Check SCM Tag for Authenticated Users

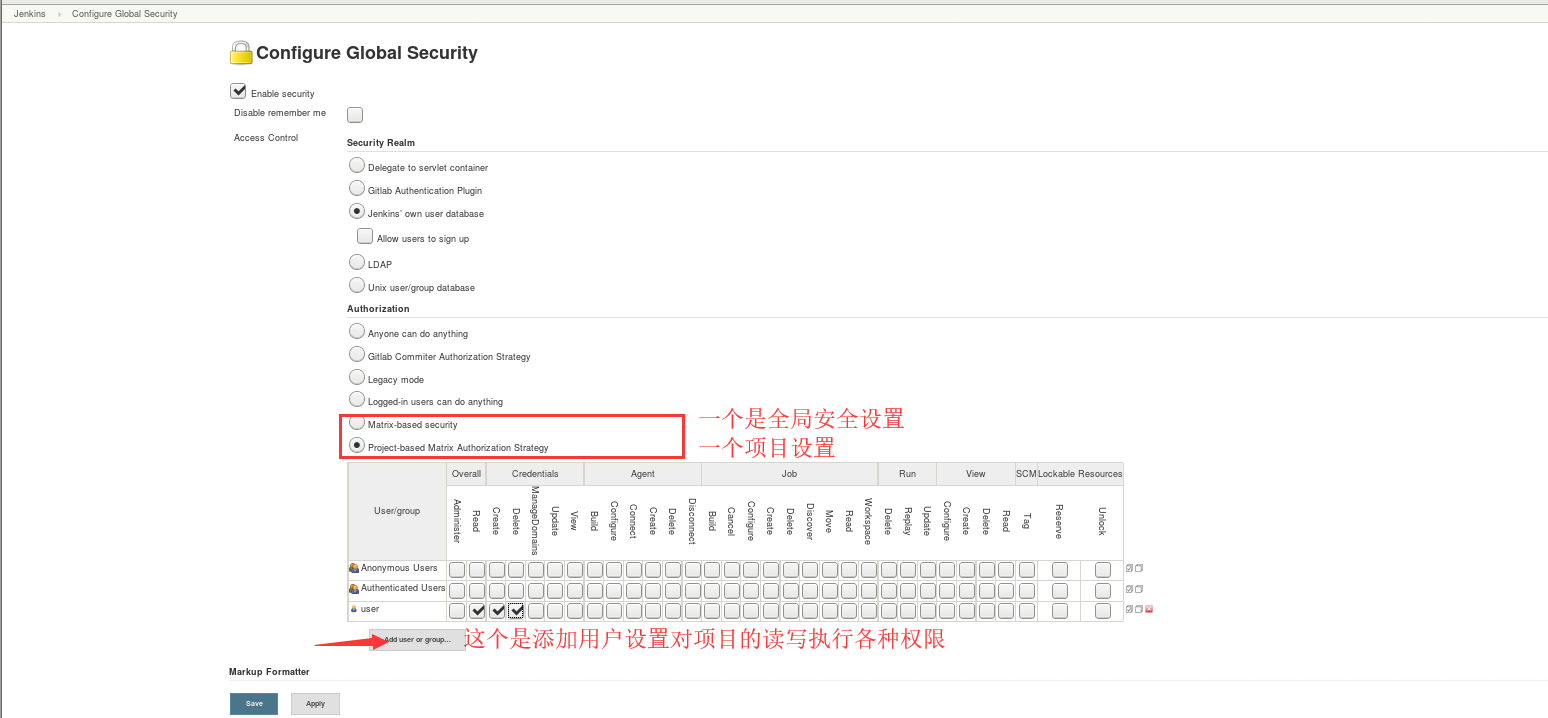point(1027,591)
